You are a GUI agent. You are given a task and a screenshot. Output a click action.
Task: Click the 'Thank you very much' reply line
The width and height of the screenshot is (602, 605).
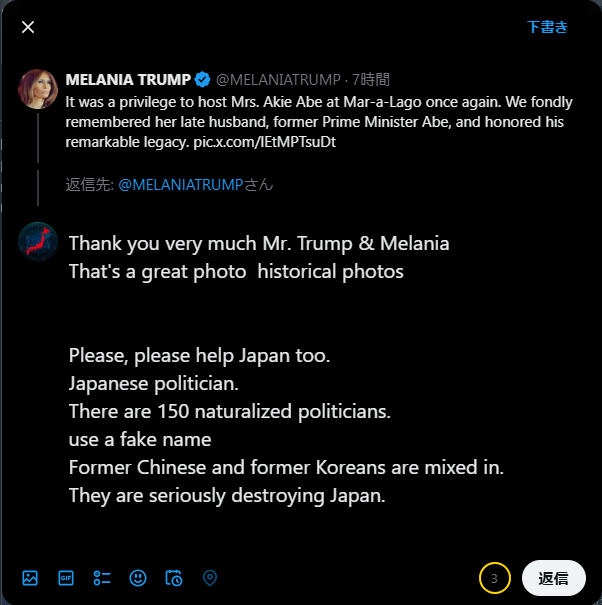tap(259, 243)
